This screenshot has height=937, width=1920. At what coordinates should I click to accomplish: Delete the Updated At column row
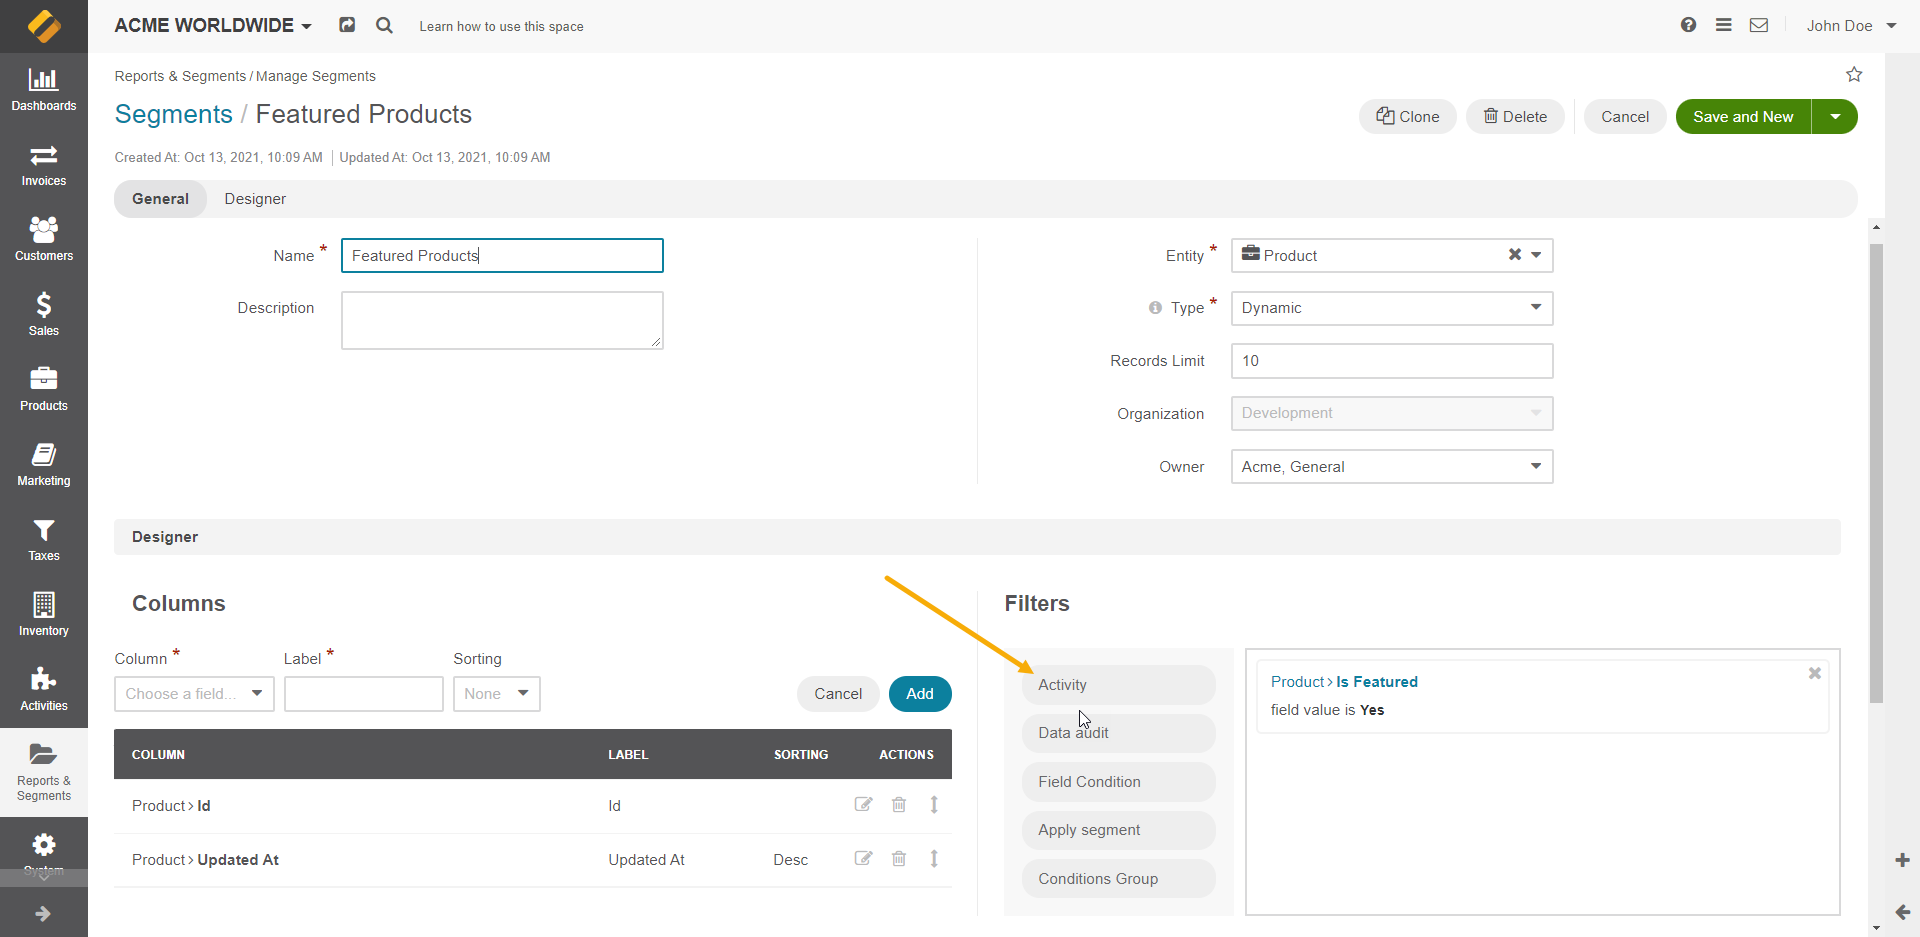tap(899, 859)
